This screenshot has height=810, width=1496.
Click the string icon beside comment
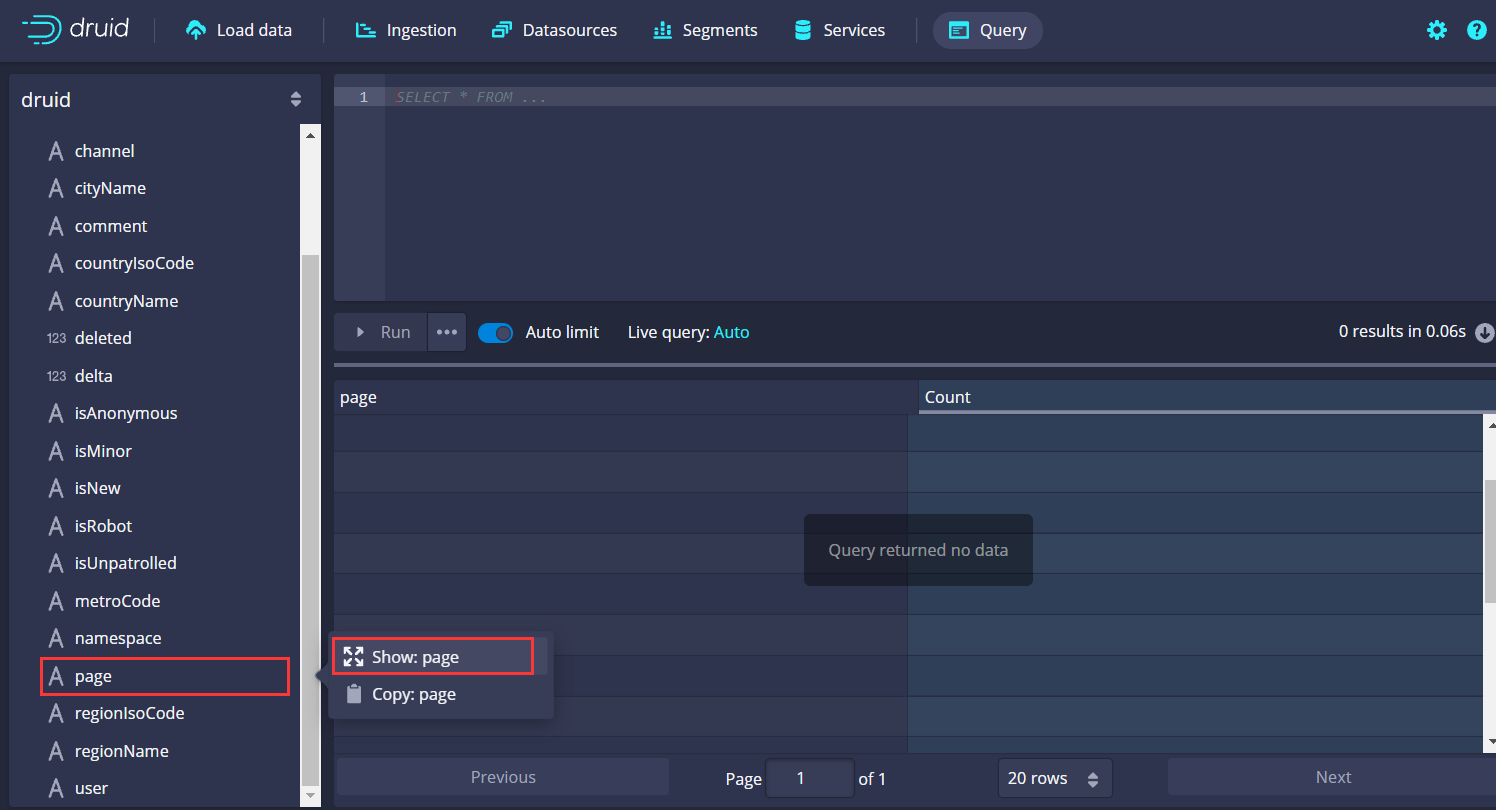pyautogui.click(x=56, y=226)
